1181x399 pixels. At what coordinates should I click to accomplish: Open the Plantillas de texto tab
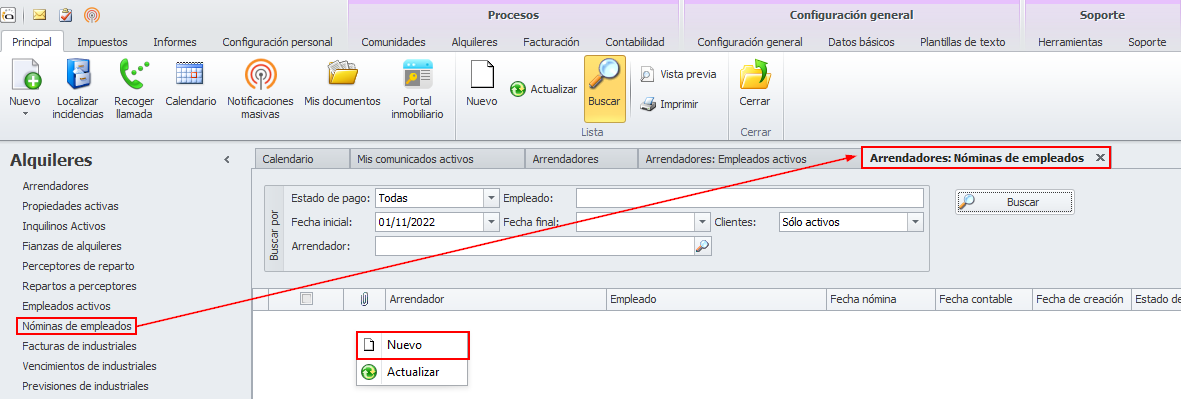point(963,42)
